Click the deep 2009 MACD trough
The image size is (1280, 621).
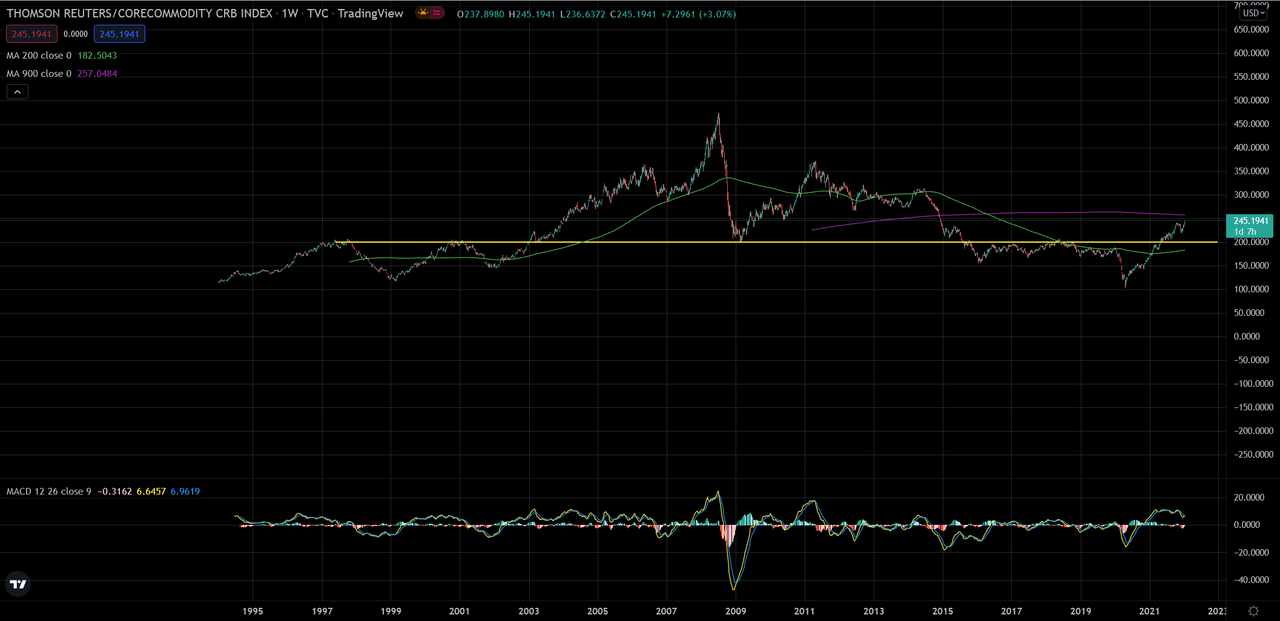coord(734,585)
